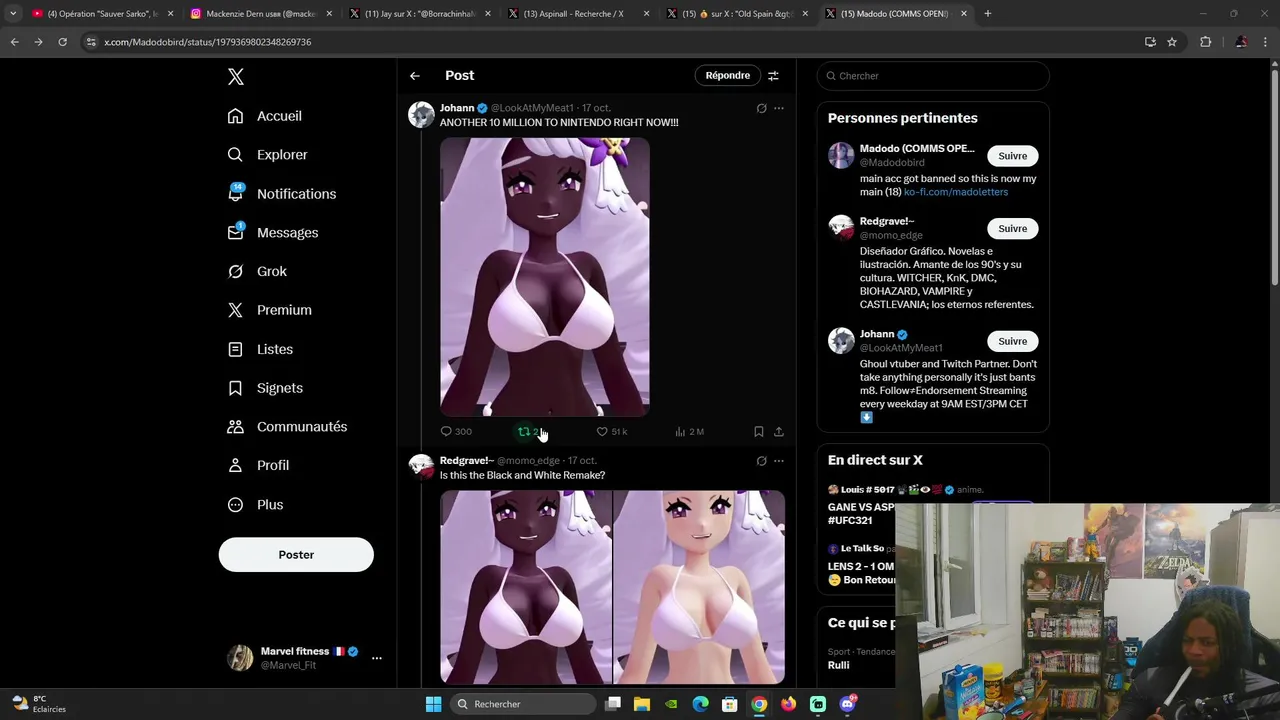
Task: Open Google Chrome from taskbar
Action: pyautogui.click(x=759, y=704)
